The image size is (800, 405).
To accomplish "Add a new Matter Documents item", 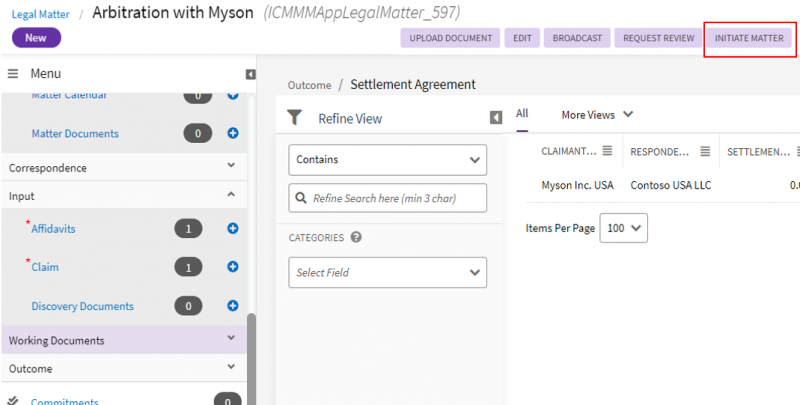I will 233,133.
